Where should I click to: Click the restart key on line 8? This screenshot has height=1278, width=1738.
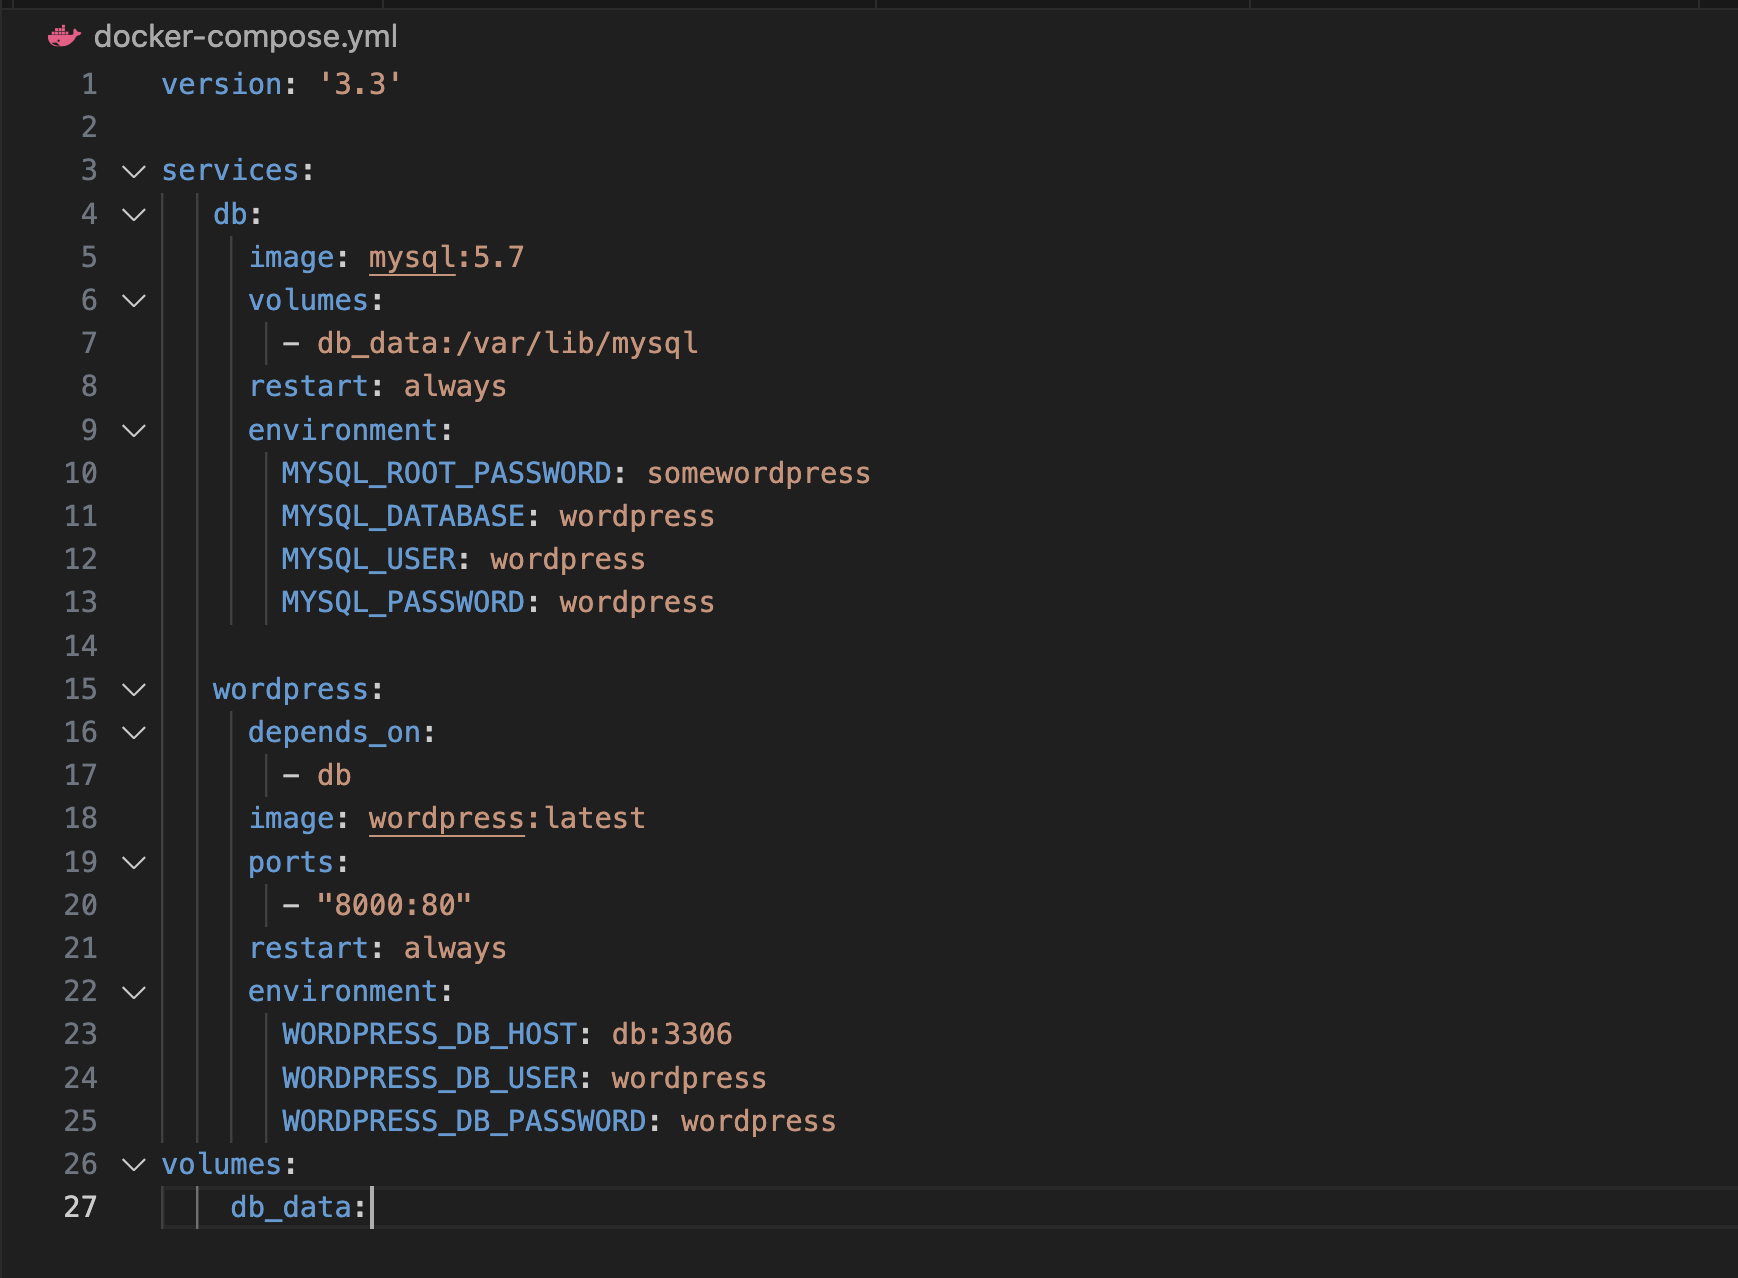pyautogui.click(x=308, y=387)
